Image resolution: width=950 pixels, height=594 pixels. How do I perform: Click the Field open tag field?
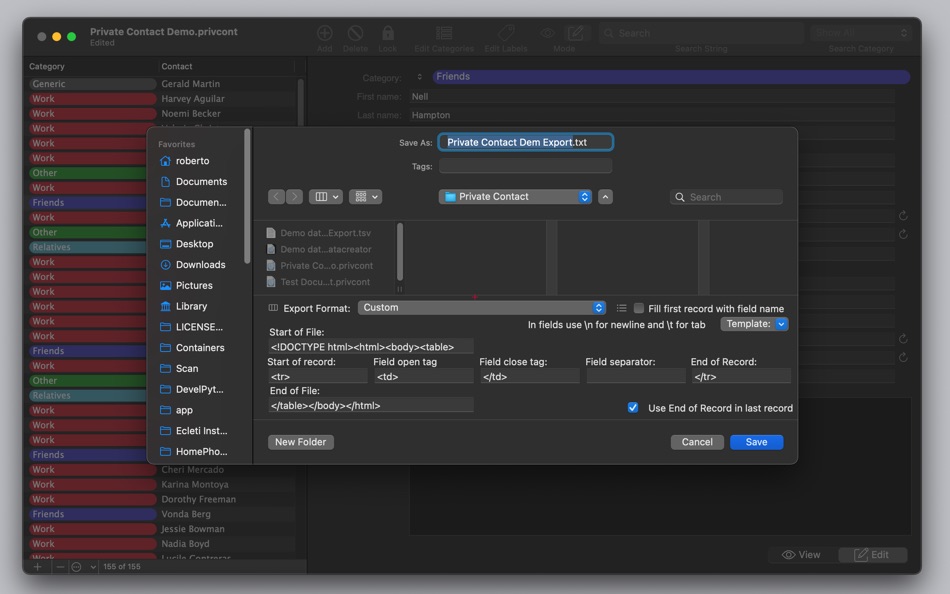click(424, 376)
